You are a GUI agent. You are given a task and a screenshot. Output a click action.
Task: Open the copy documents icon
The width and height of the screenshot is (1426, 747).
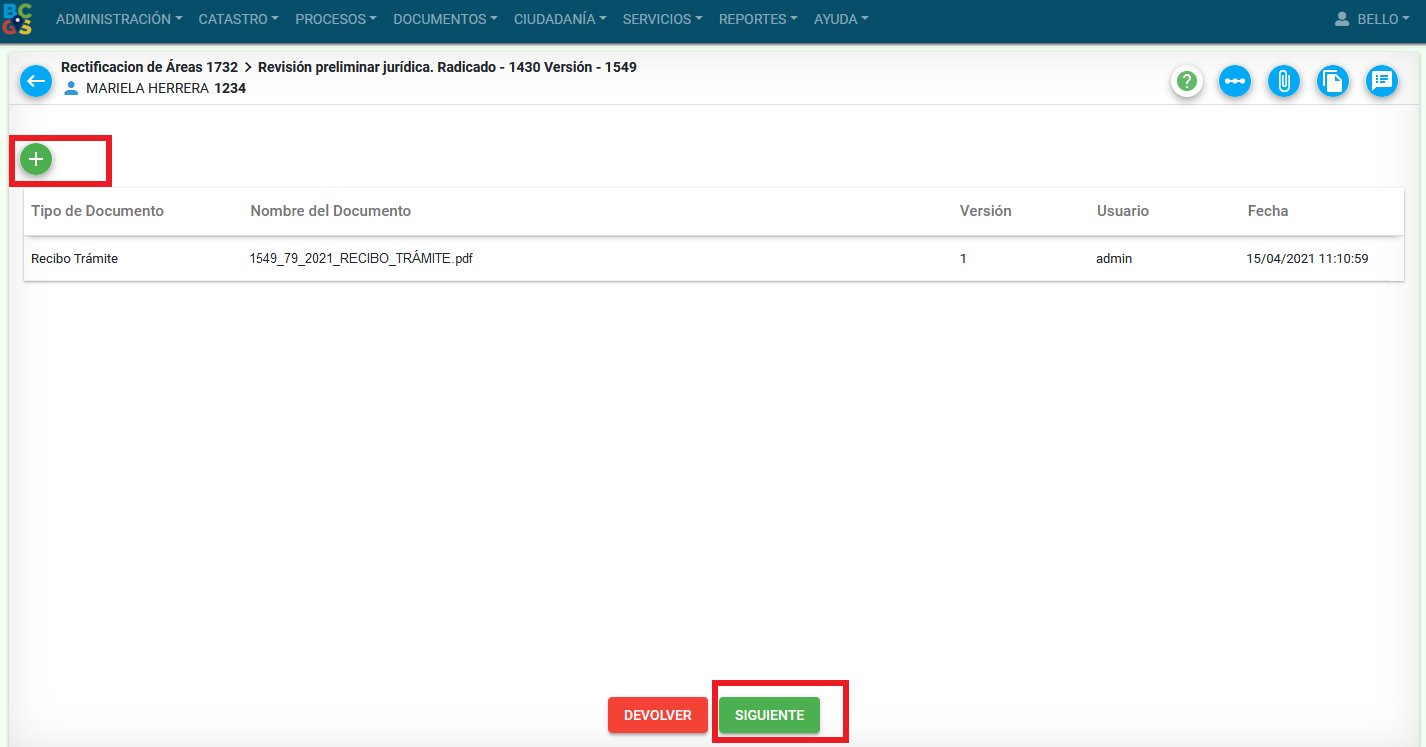point(1332,82)
